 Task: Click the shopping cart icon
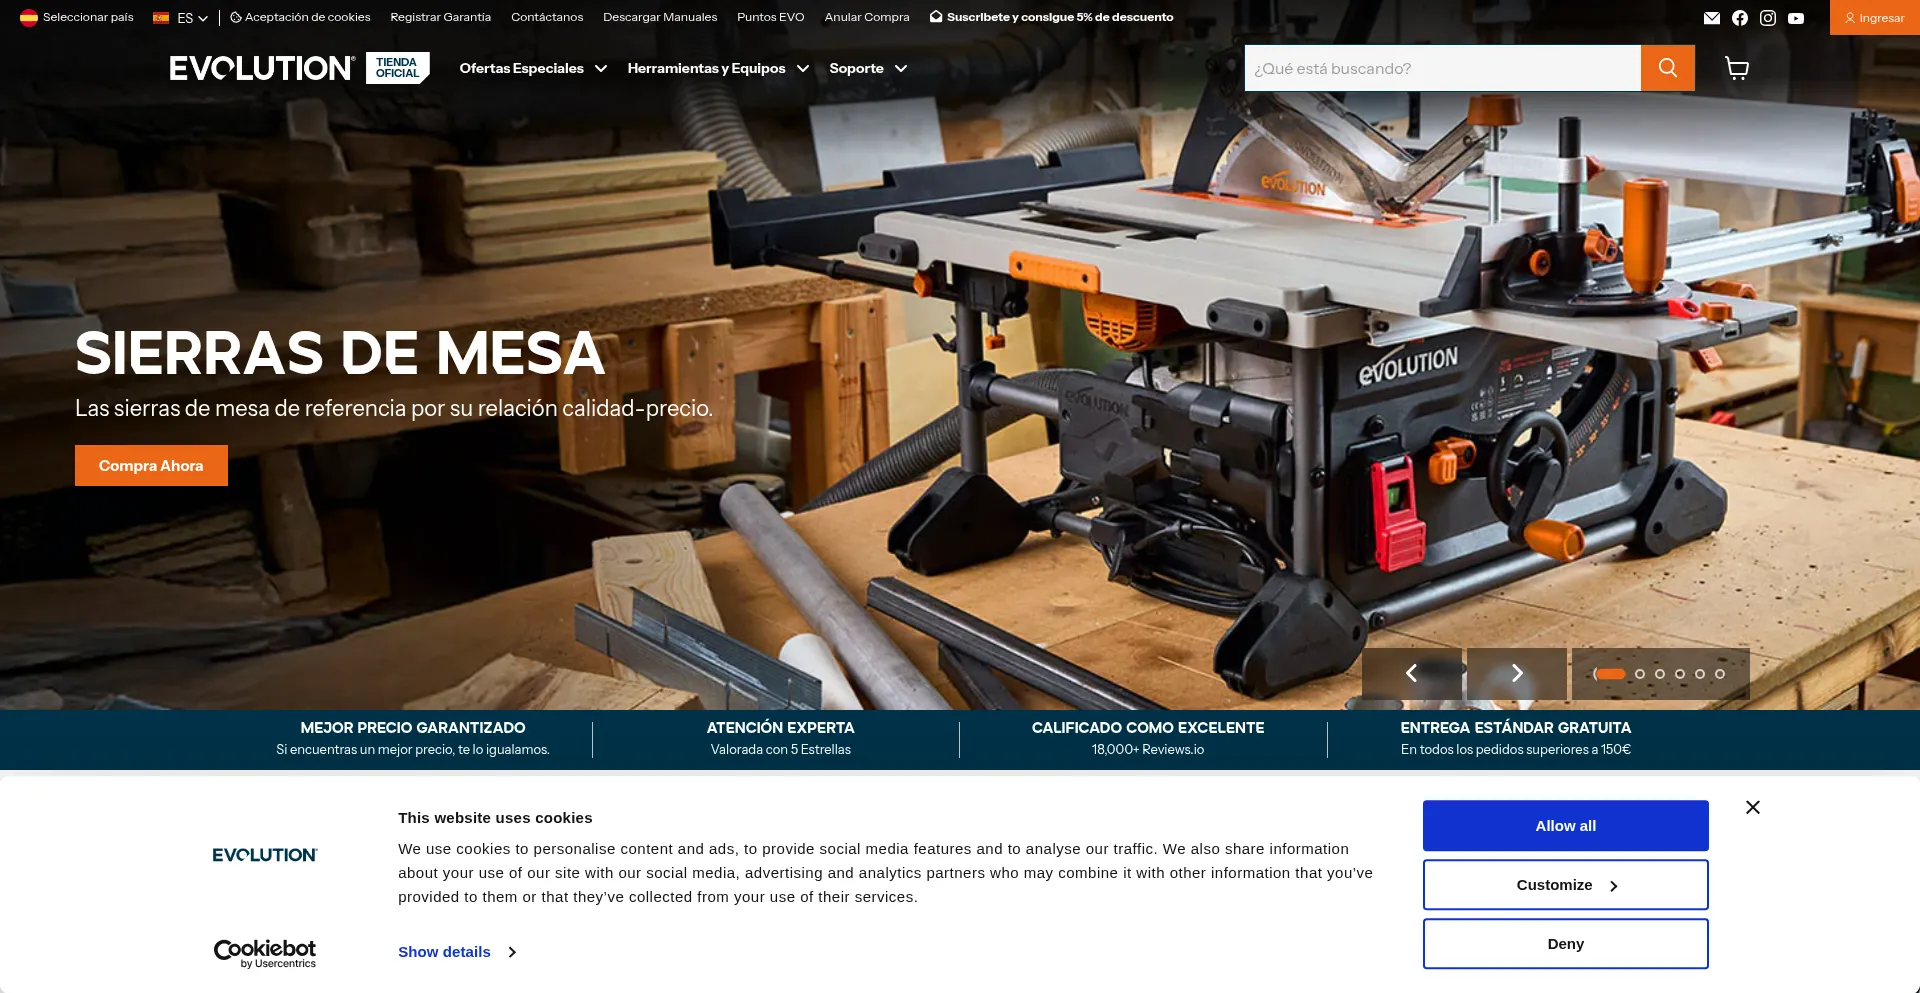(1737, 68)
